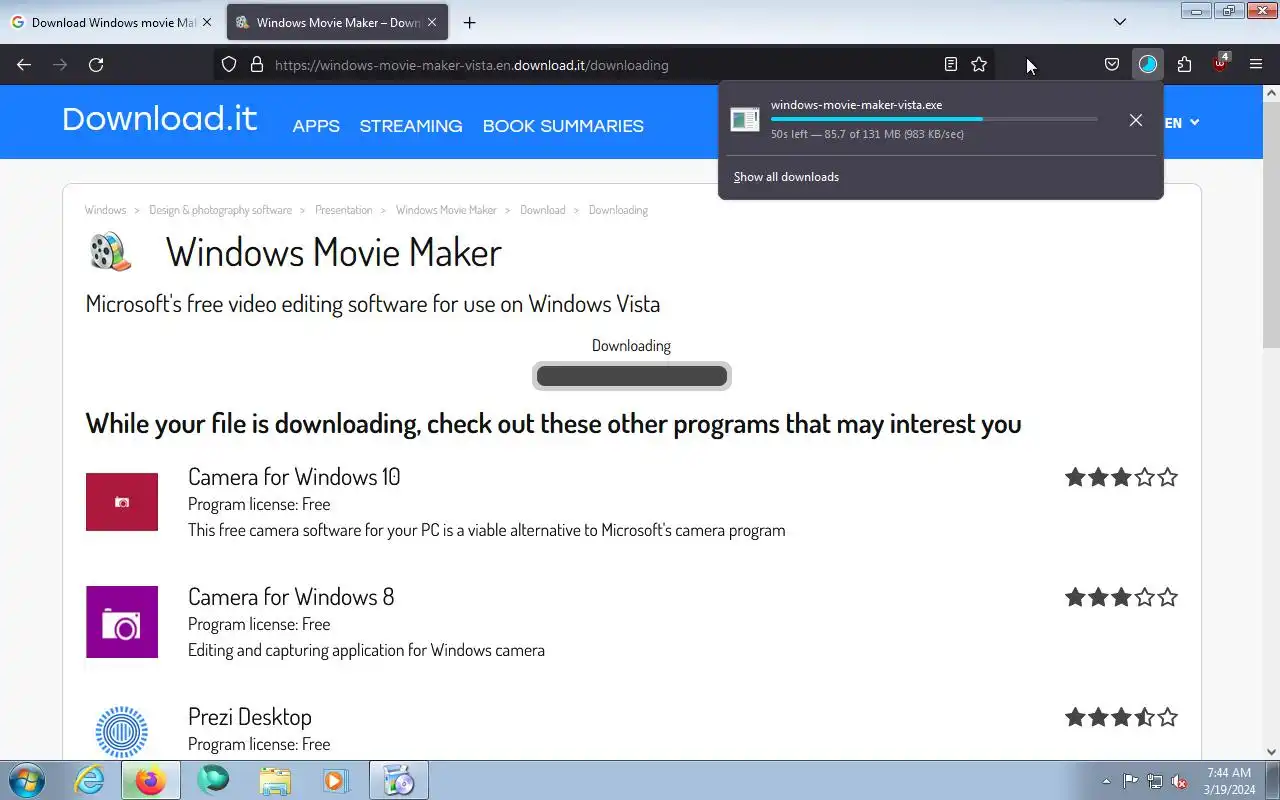This screenshot has height=800, width=1280.
Task: Click Prezi Desktop star rating
Action: (x=1121, y=717)
